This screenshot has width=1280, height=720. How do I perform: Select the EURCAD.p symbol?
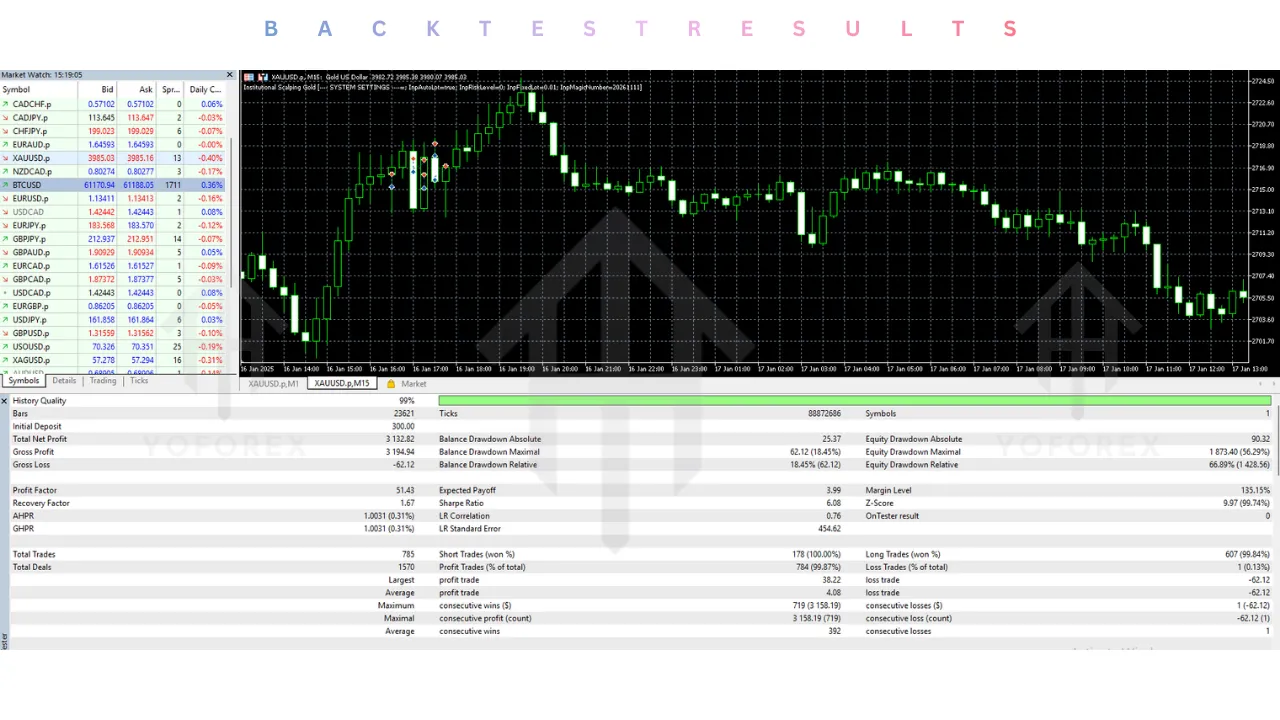32,266
